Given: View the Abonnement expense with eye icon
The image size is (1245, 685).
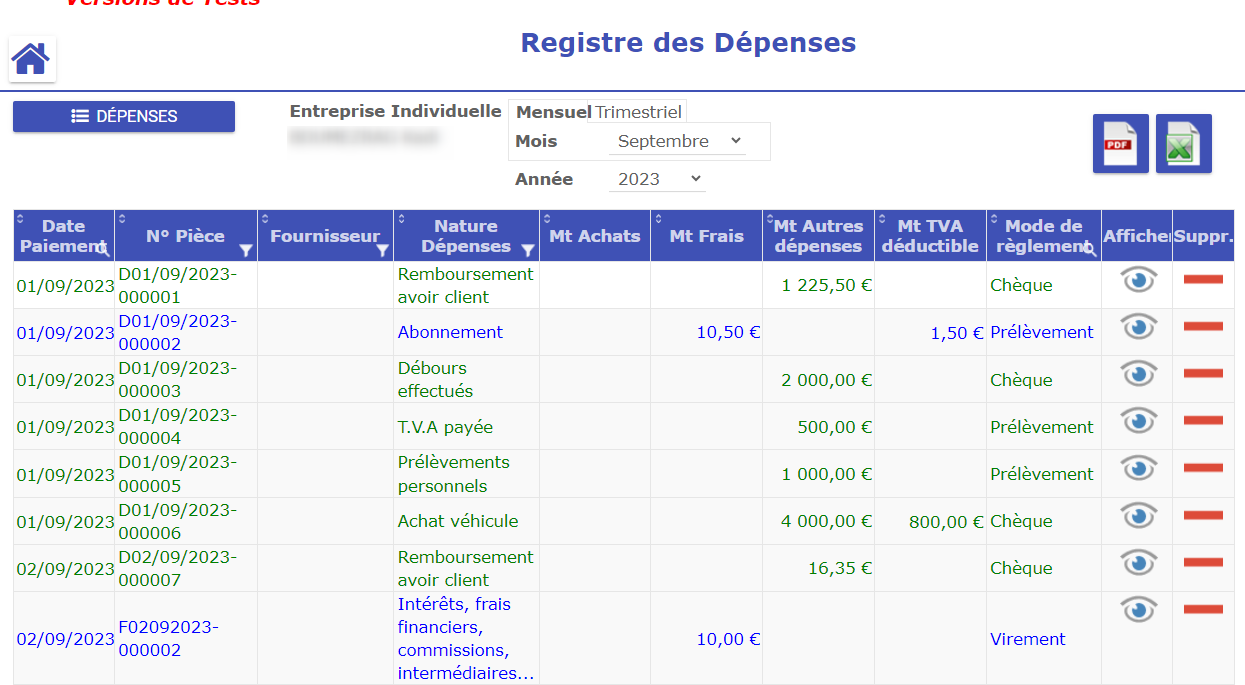Looking at the screenshot, I should (x=1138, y=327).
